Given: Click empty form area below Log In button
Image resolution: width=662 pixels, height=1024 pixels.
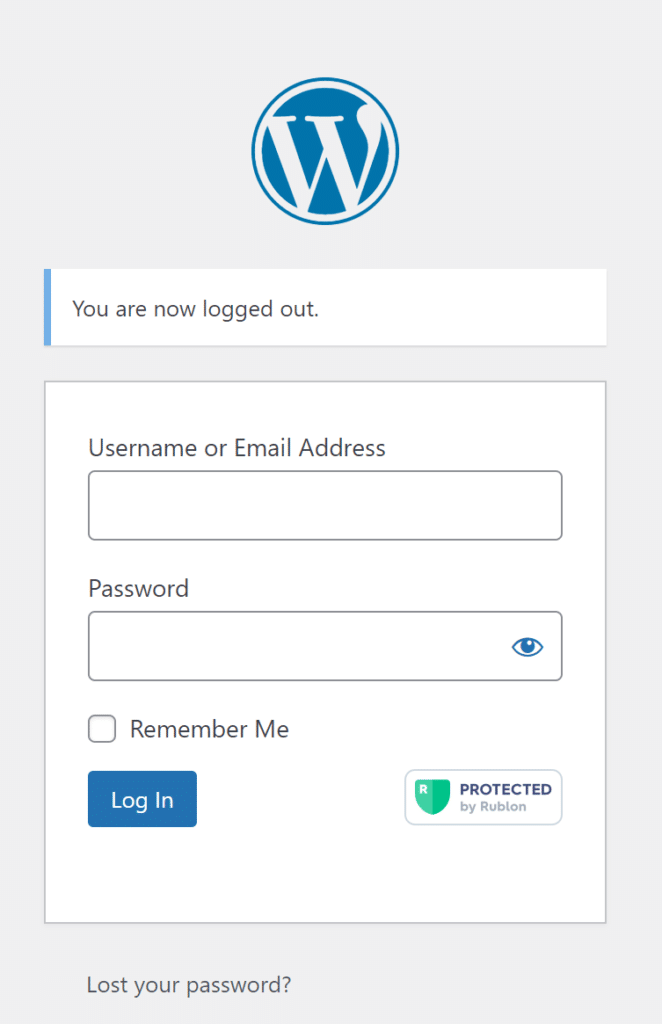Looking at the screenshot, I should 325,875.
